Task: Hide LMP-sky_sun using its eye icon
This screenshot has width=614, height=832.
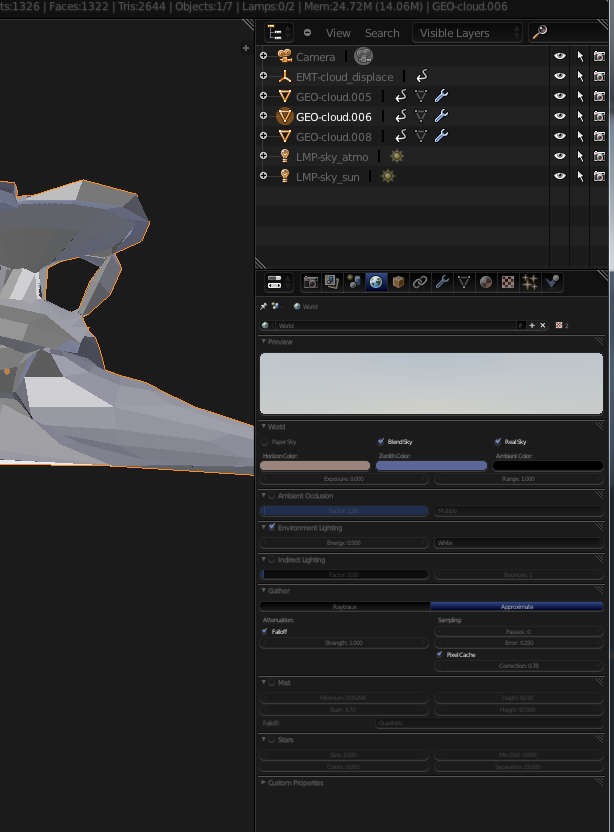Action: 559,176
